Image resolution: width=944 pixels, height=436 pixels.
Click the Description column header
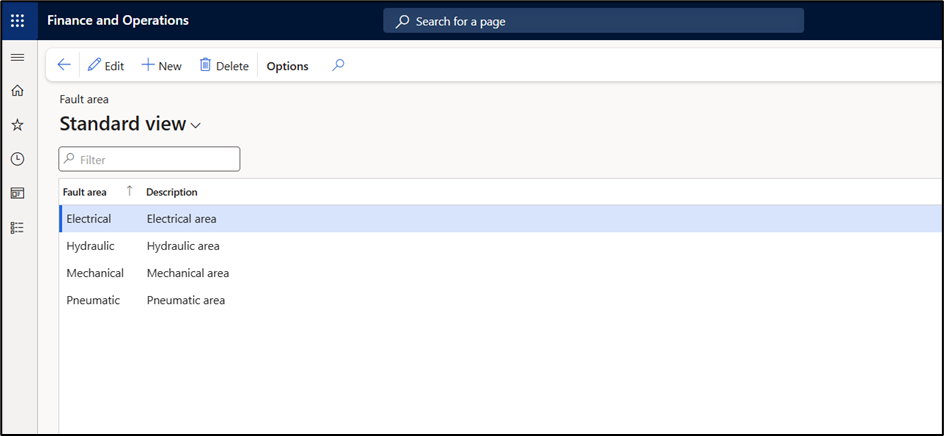172,192
